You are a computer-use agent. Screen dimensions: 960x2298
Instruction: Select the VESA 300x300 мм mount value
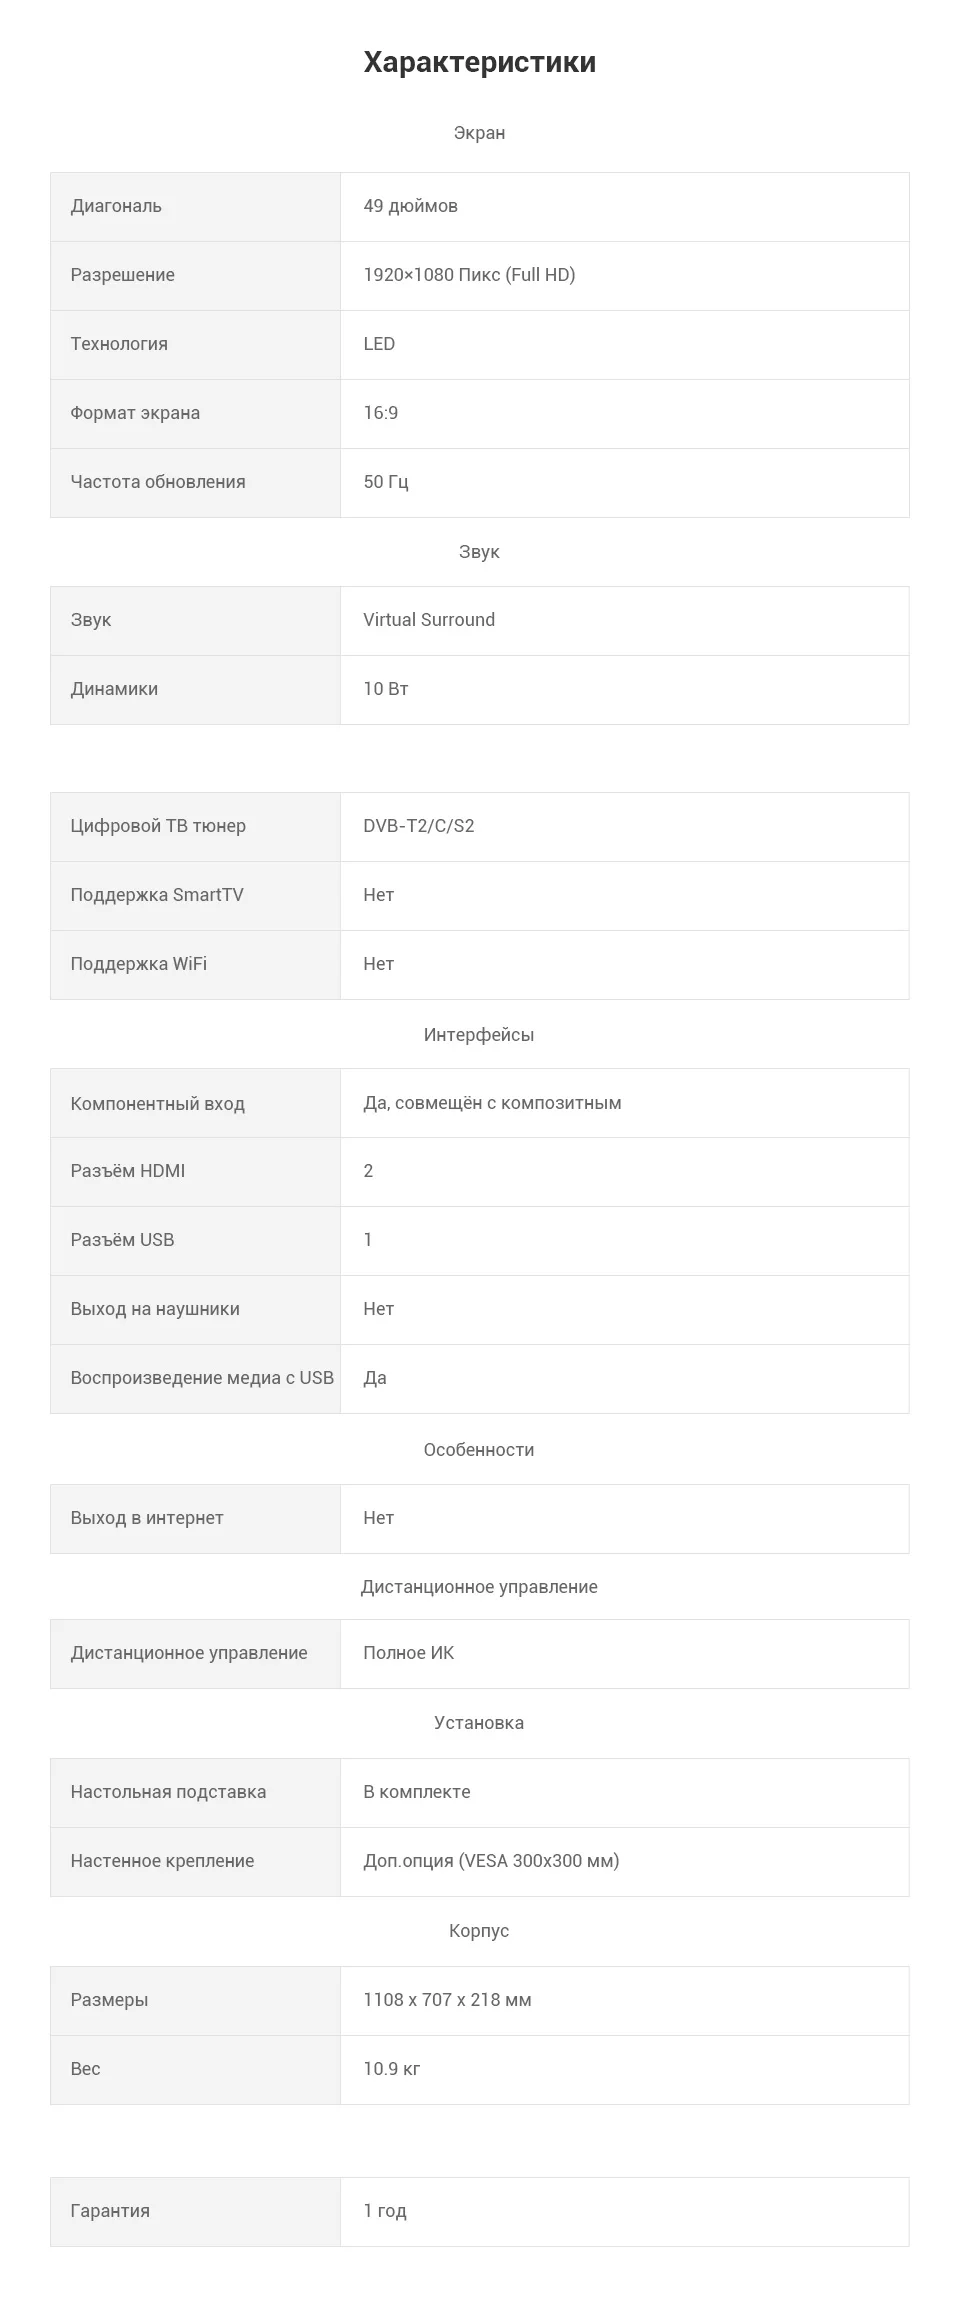click(491, 1861)
